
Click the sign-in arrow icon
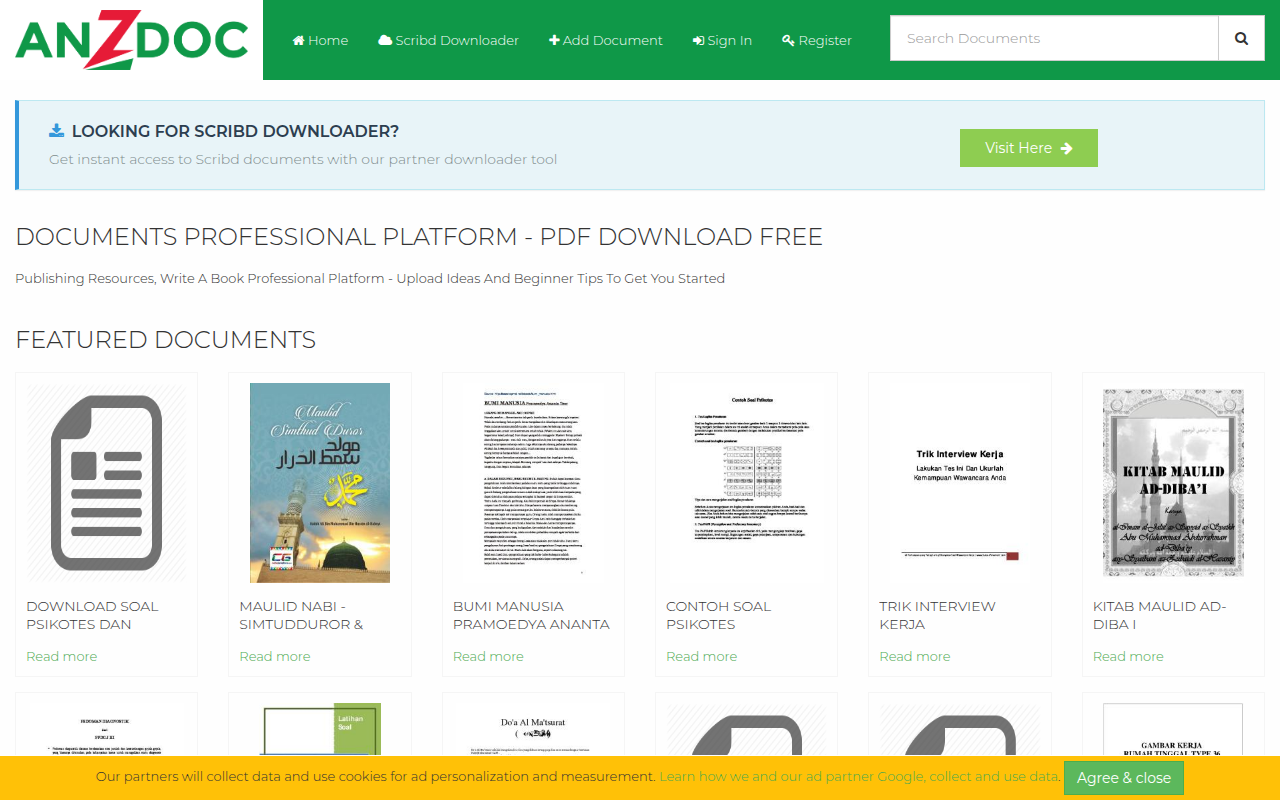698,40
